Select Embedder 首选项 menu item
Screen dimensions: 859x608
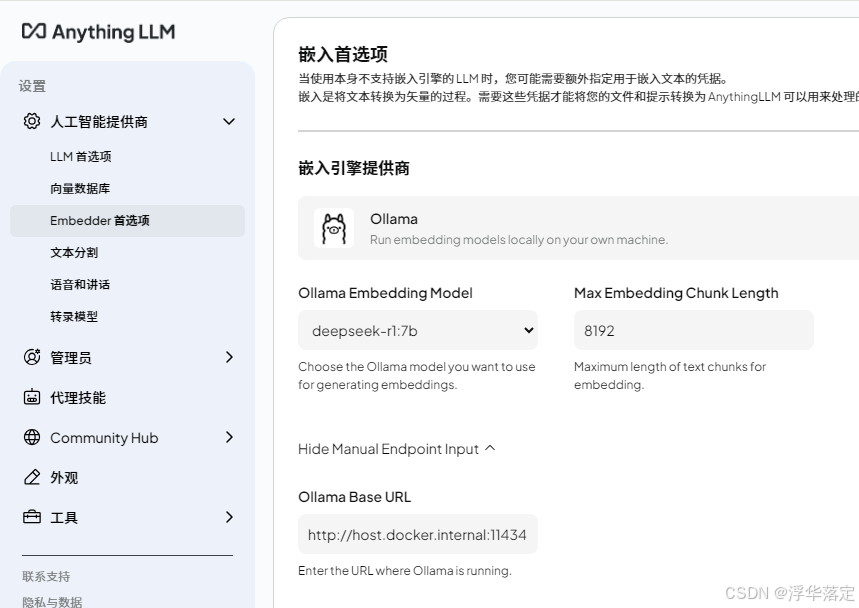tap(127, 221)
